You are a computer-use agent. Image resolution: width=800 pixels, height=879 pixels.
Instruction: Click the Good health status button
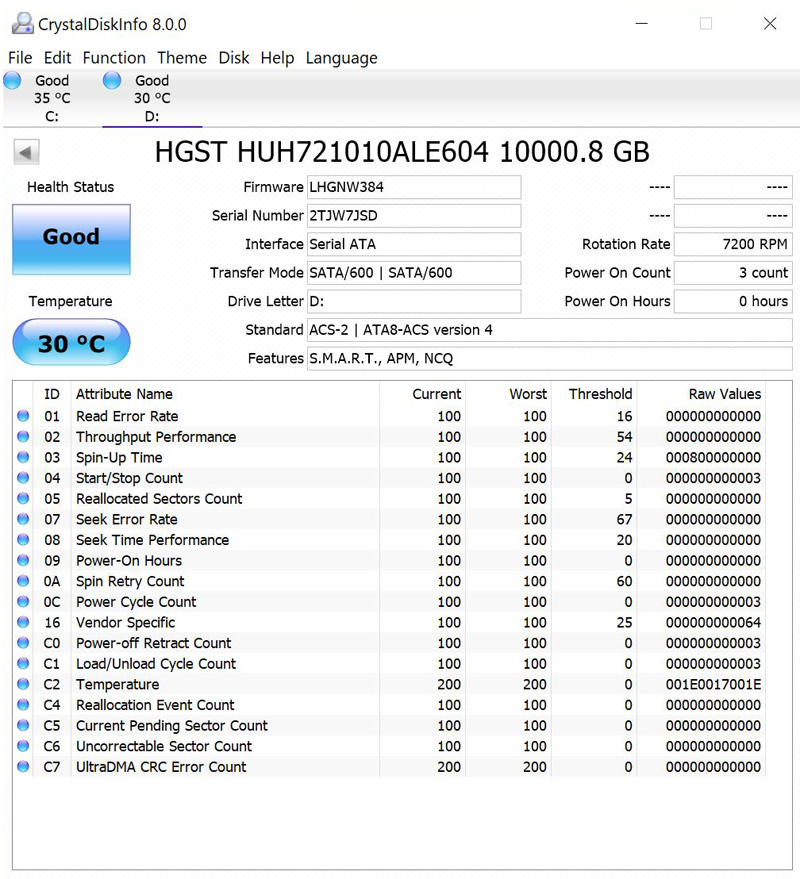[x=71, y=239]
